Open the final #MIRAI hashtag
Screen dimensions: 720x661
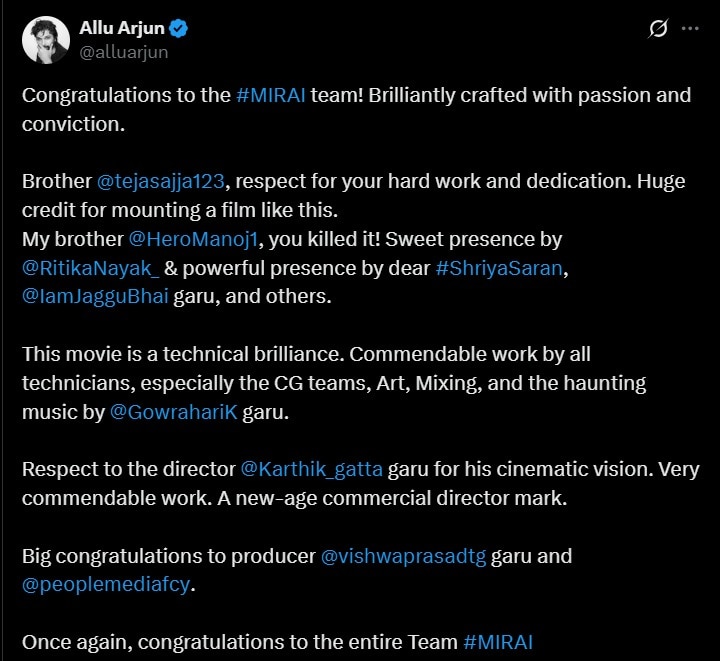[x=505, y=643]
